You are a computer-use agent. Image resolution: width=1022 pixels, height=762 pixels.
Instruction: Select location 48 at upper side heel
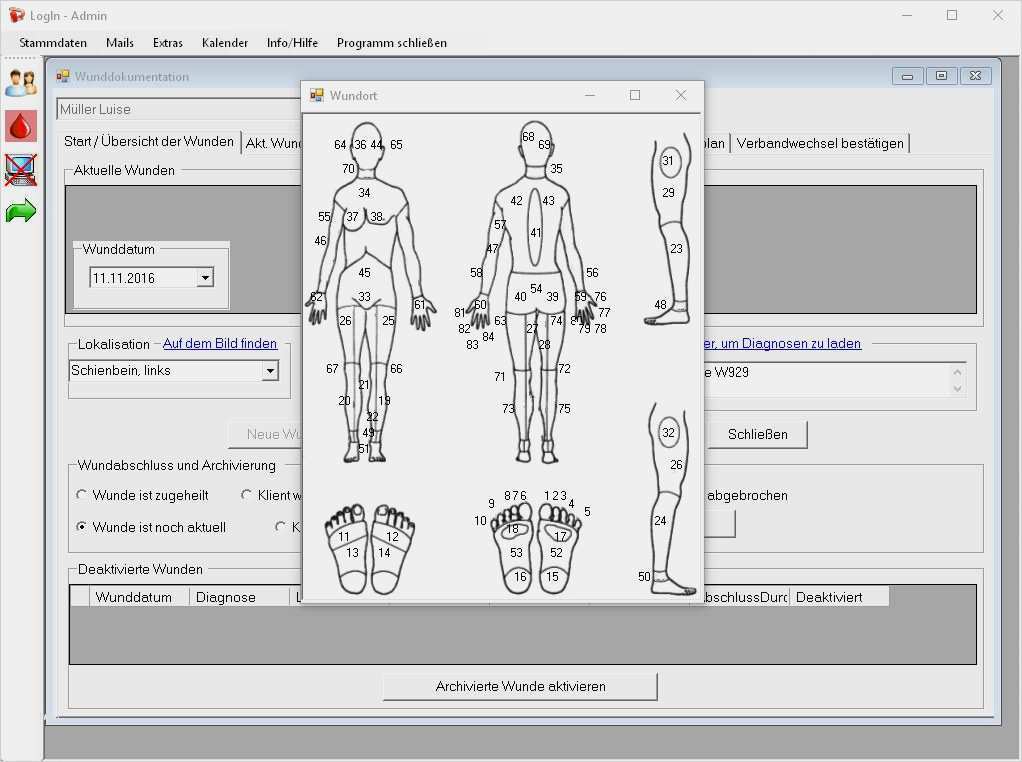coord(660,305)
